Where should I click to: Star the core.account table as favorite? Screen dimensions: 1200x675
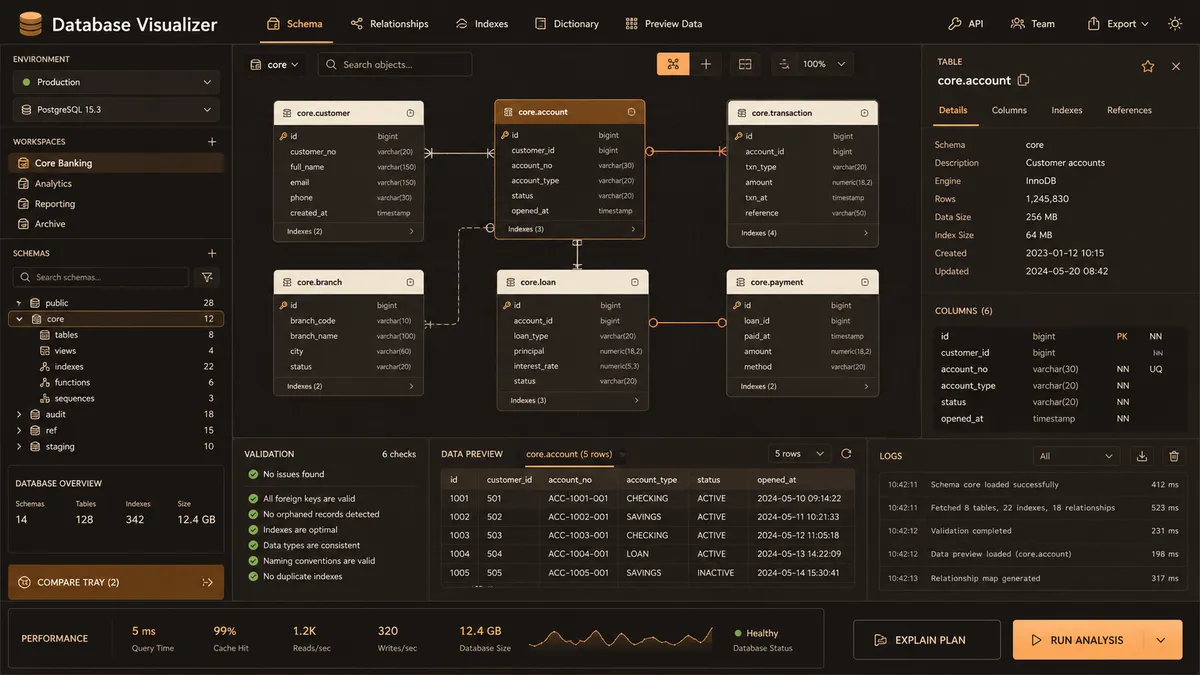pos(1148,66)
